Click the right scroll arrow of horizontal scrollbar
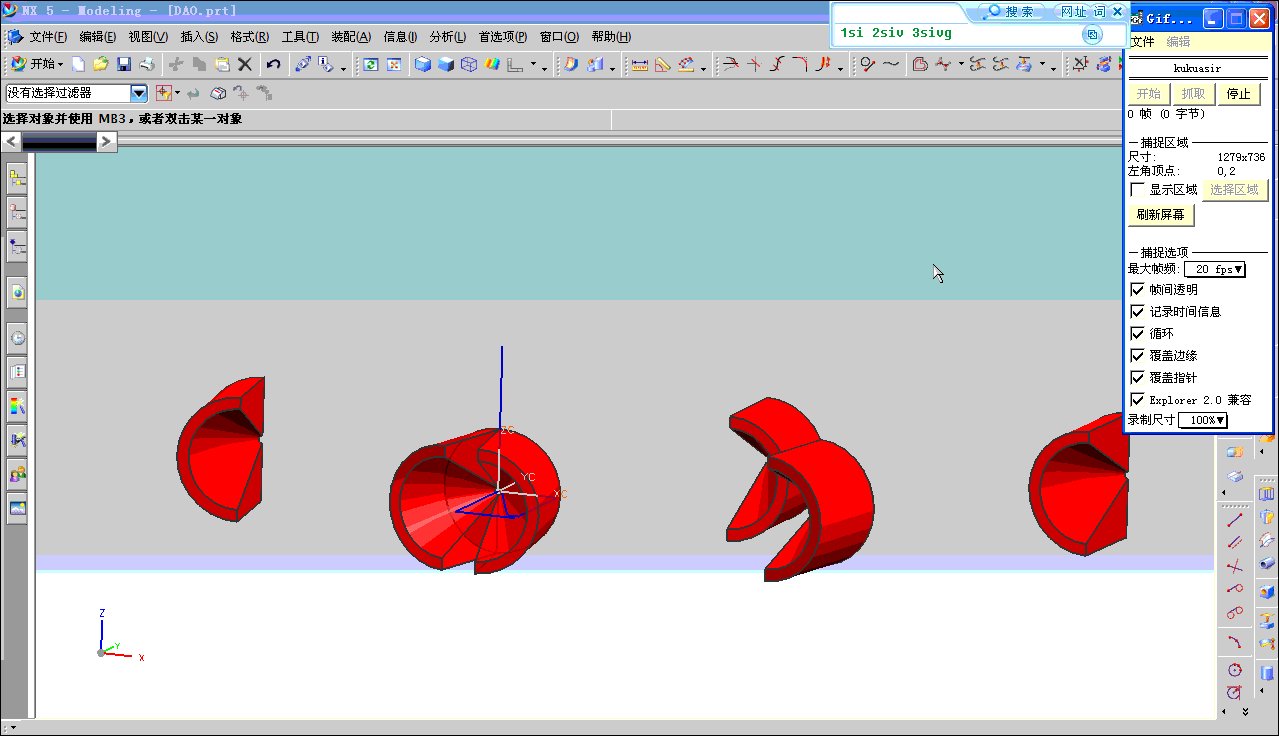 pos(107,142)
